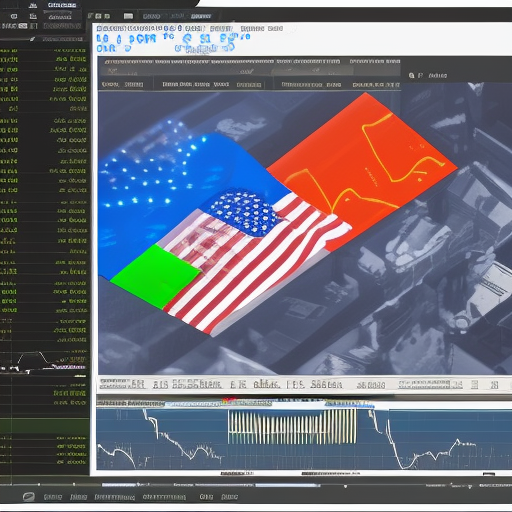Select the green highlighted row in the left panel
Image resolution: width=512 pixels, height=512 pixels.
coord(44,426)
